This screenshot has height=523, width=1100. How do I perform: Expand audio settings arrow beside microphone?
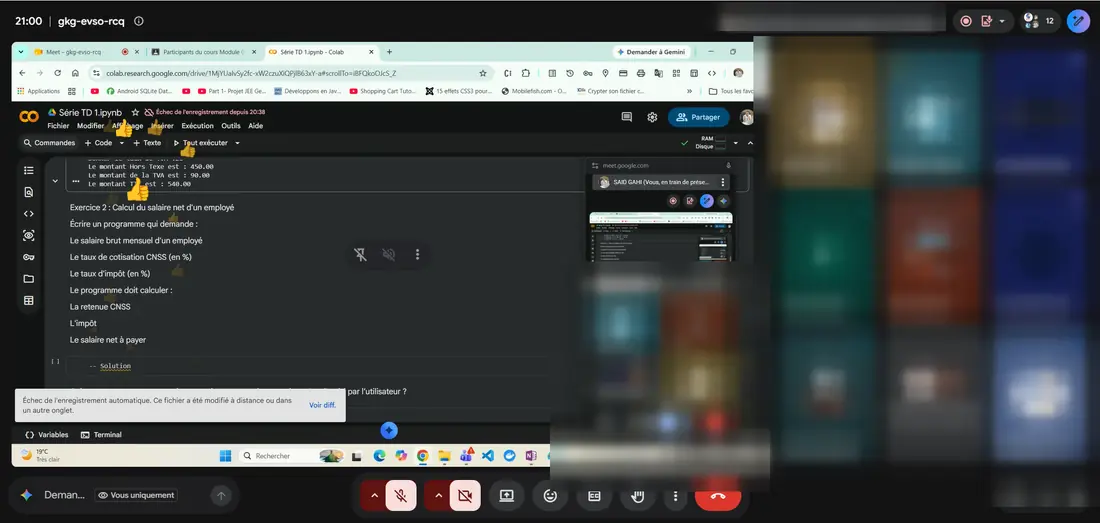pyautogui.click(x=374, y=496)
